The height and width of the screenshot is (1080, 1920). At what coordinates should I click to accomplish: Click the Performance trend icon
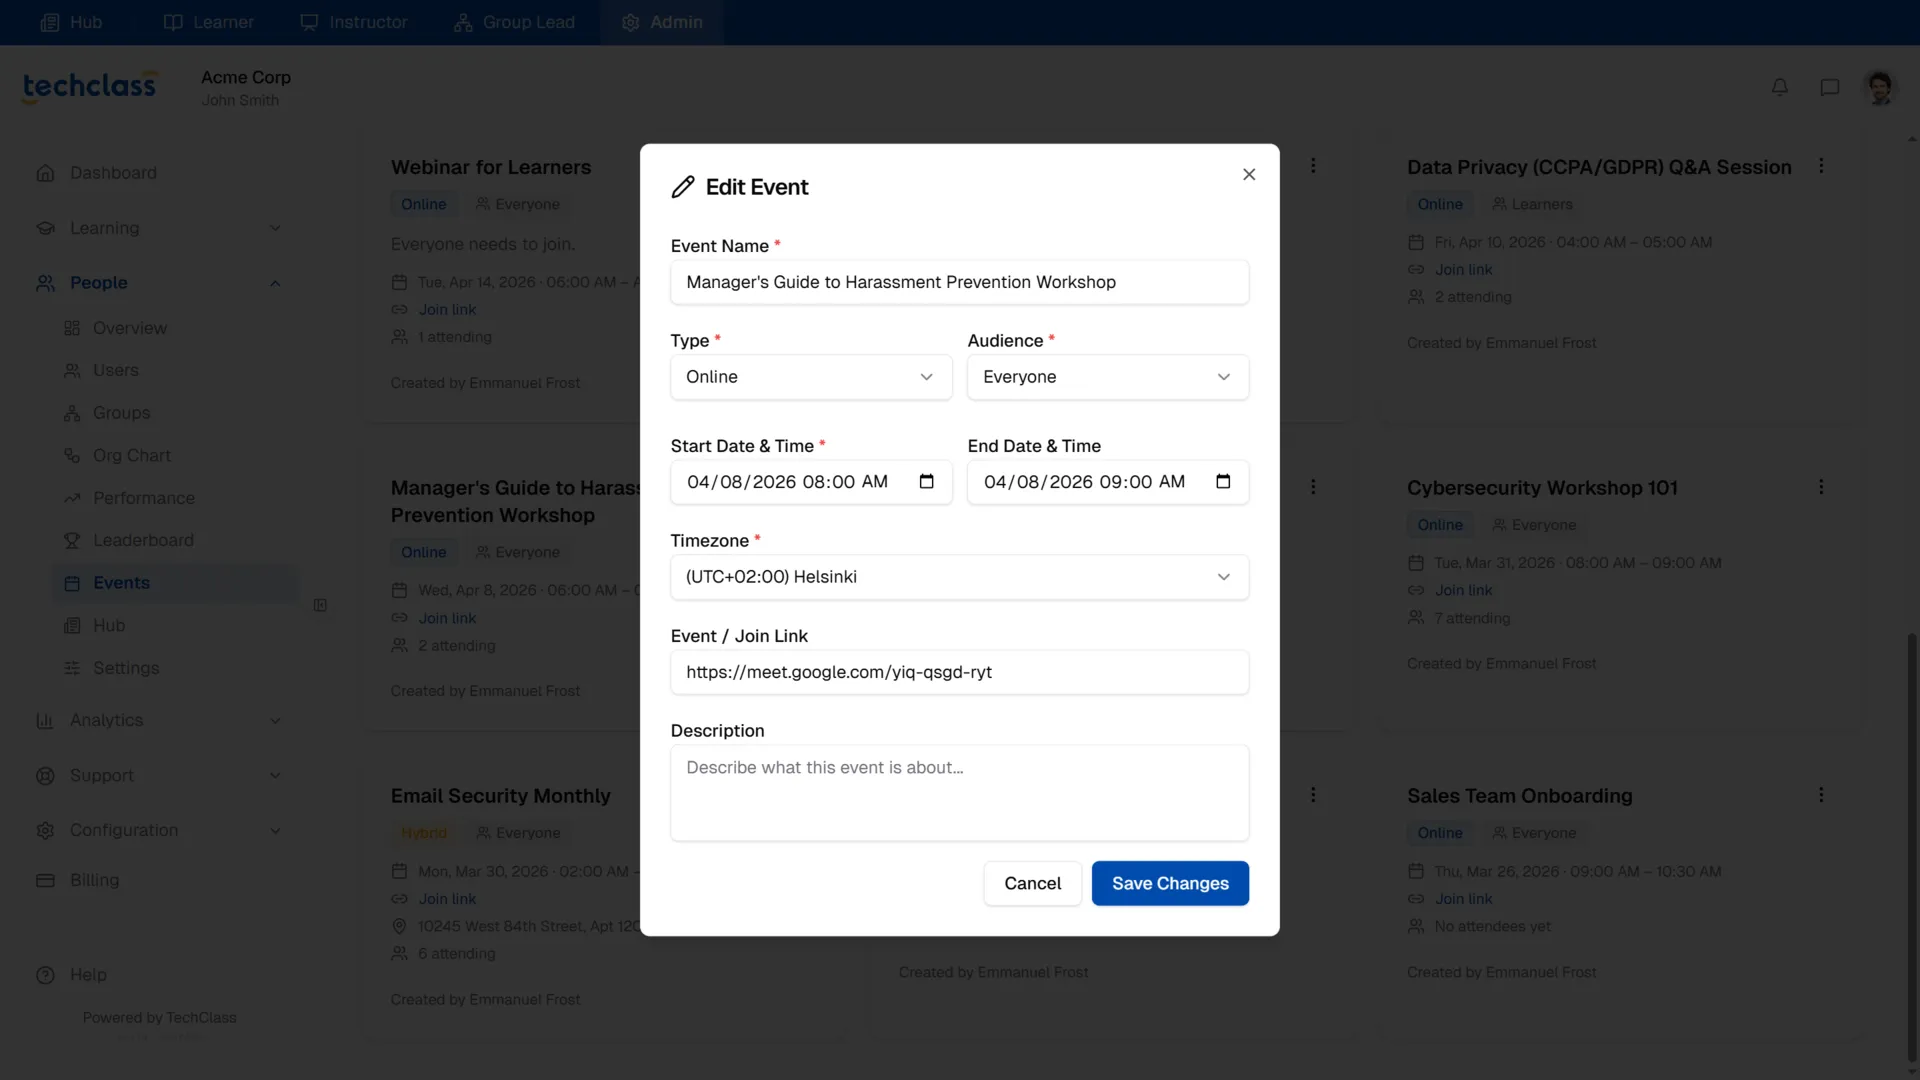coord(72,498)
